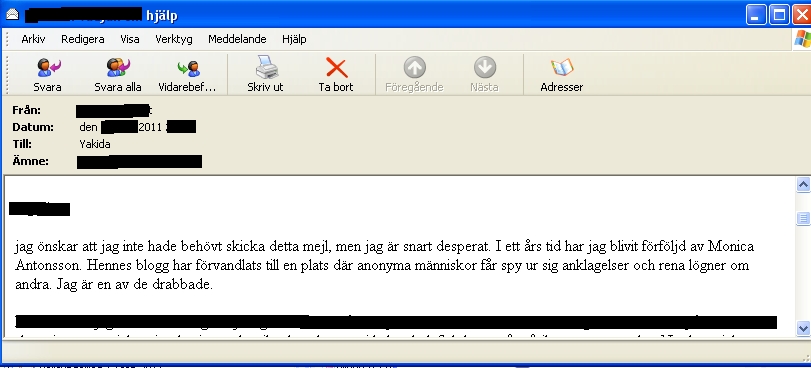Open the Arkiv menu

pyautogui.click(x=33, y=39)
